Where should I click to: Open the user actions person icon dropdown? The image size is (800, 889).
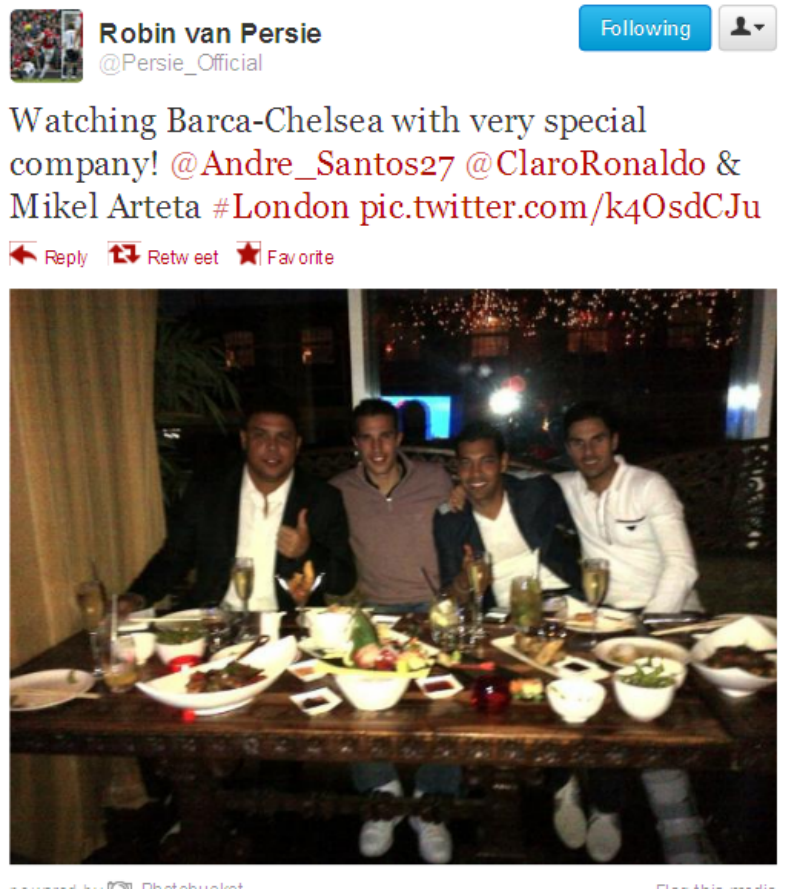741,27
